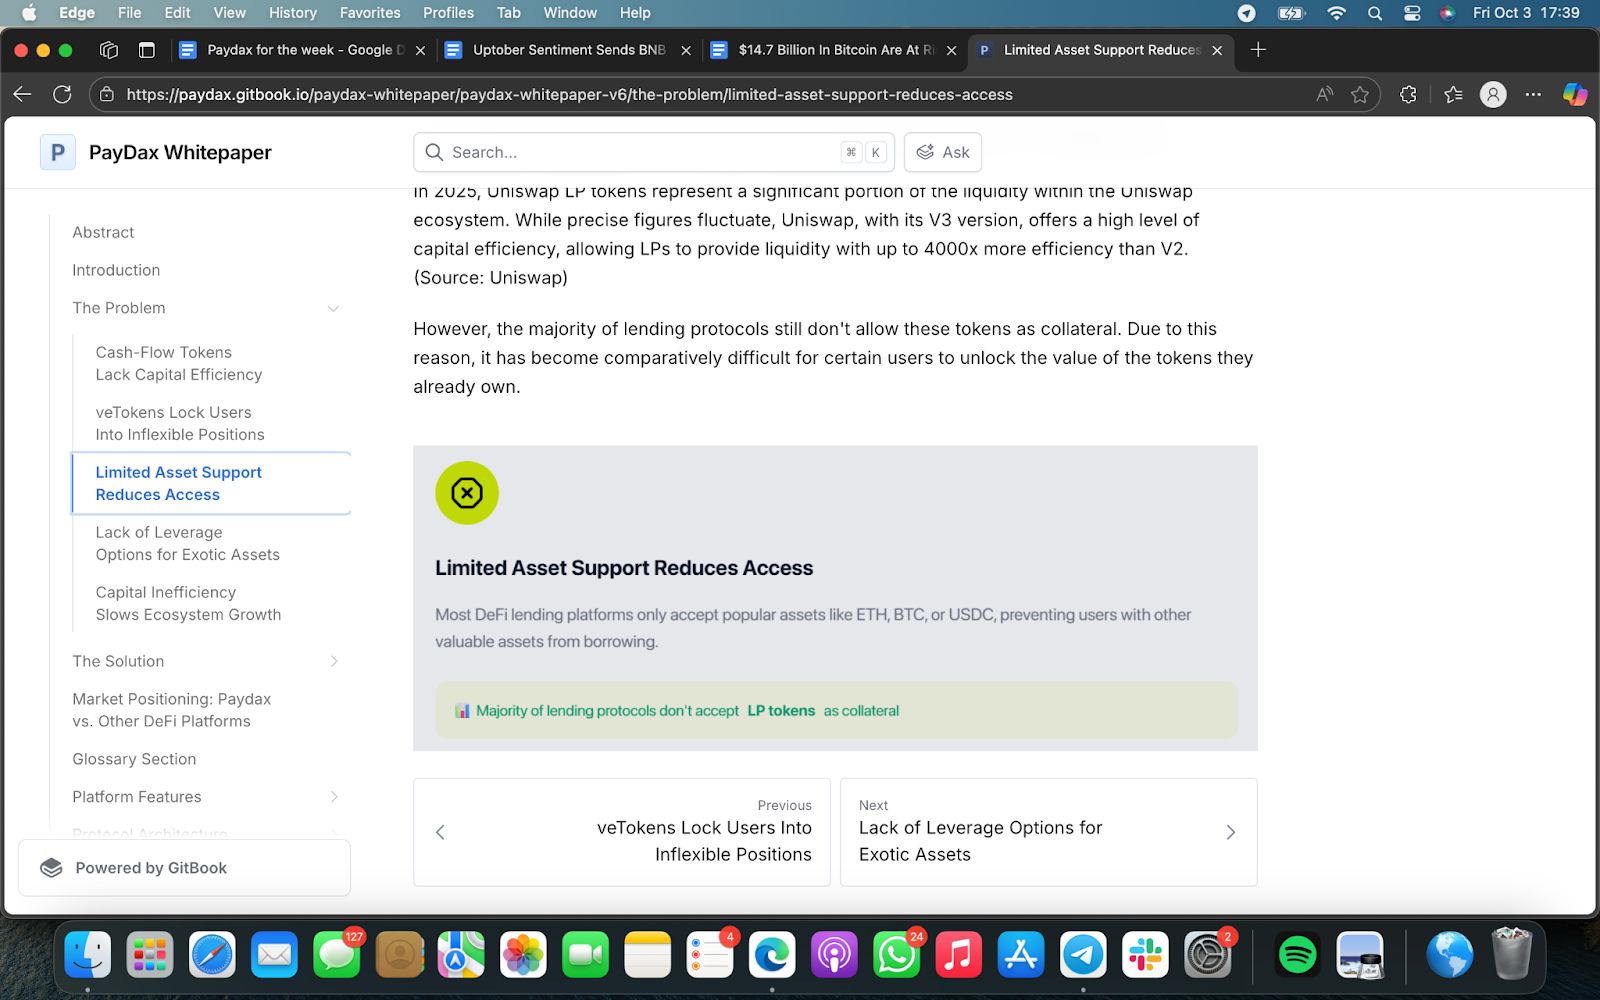Open Maps from the Dock
The image size is (1600, 1000).
click(x=461, y=955)
